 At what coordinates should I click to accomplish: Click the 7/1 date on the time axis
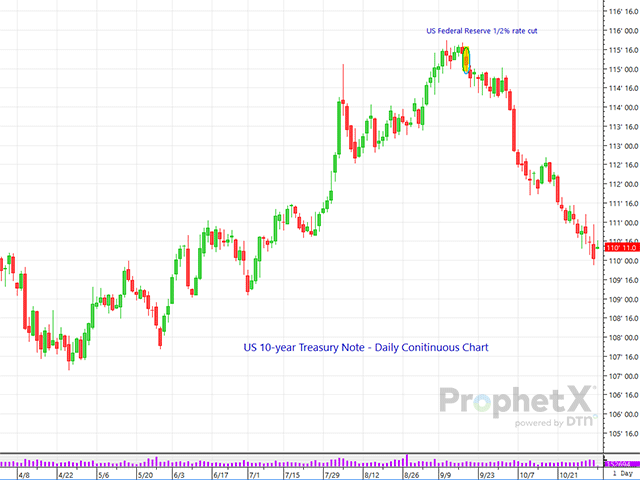click(x=255, y=475)
